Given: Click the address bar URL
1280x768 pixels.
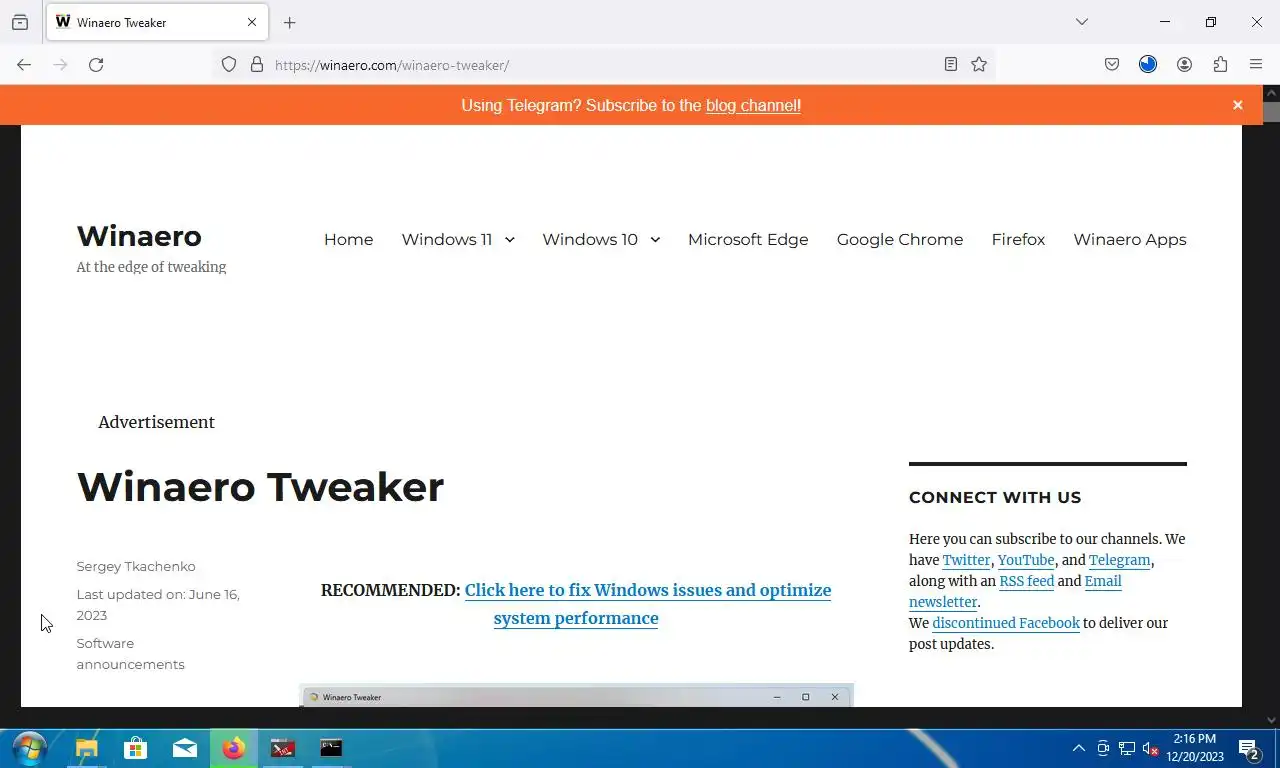Looking at the screenshot, I should point(392,65).
